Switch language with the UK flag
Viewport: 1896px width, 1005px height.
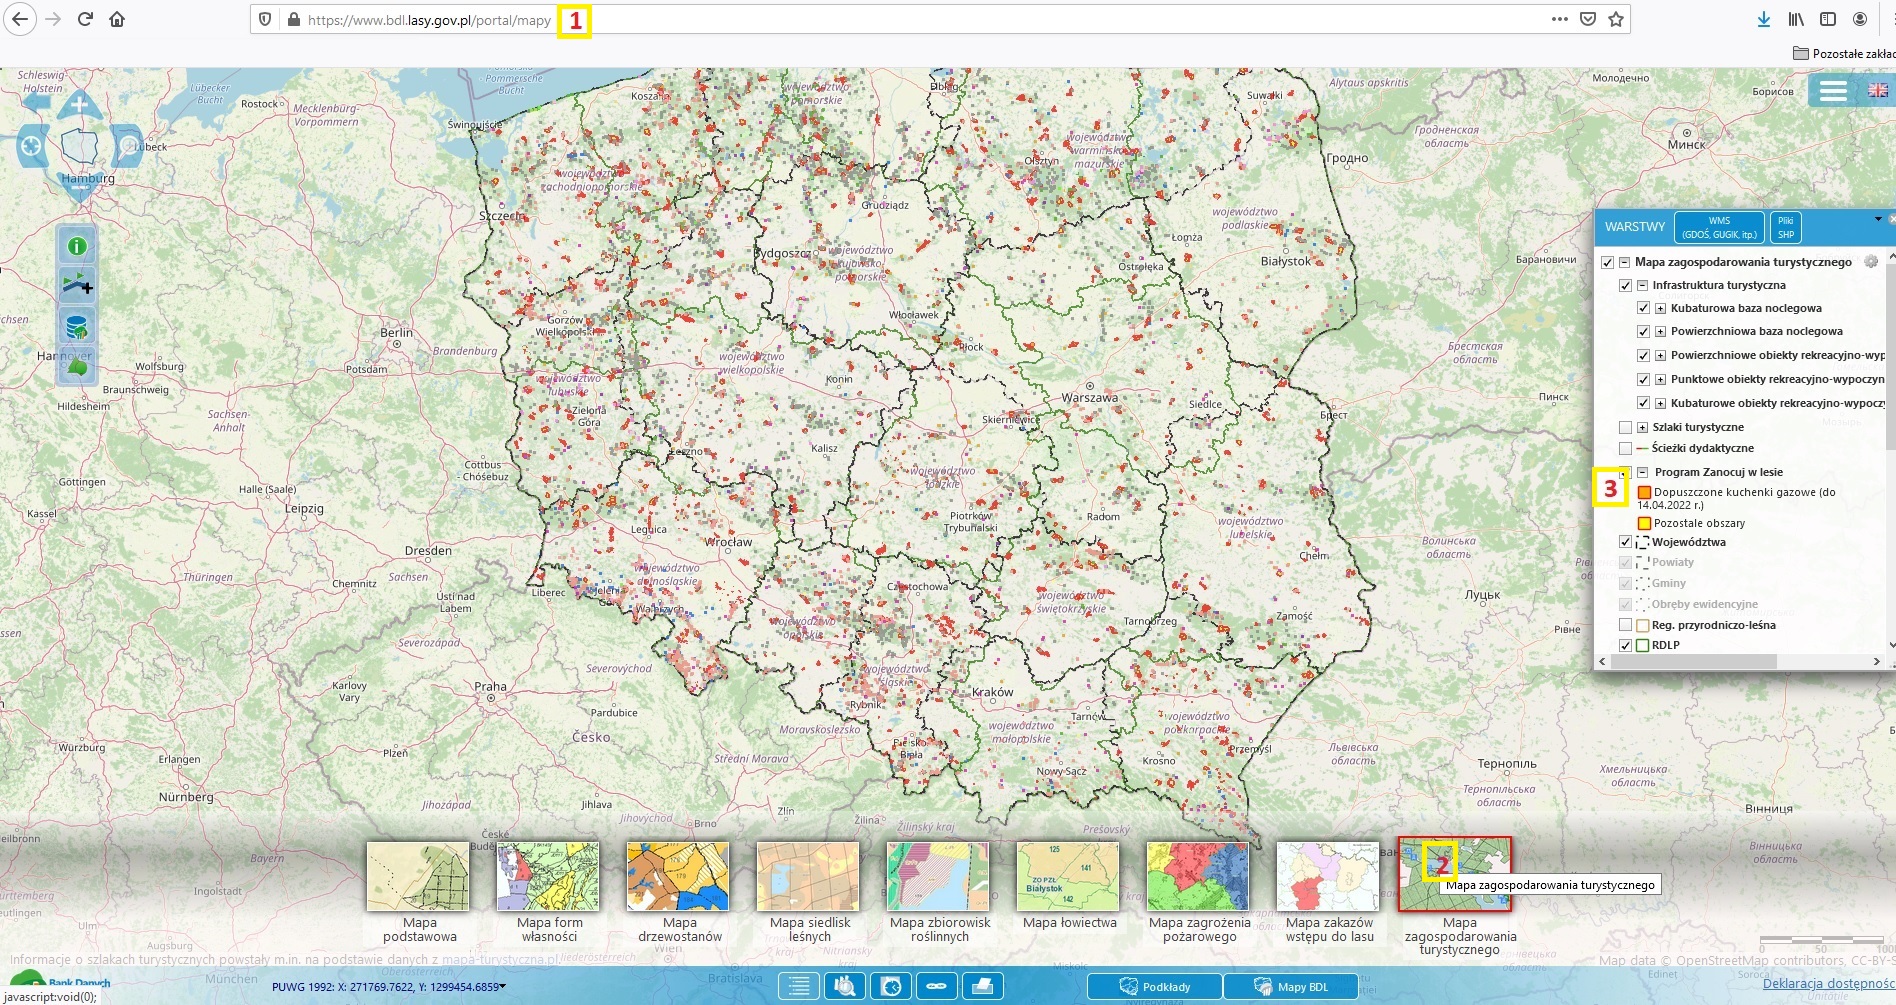pos(1878,90)
